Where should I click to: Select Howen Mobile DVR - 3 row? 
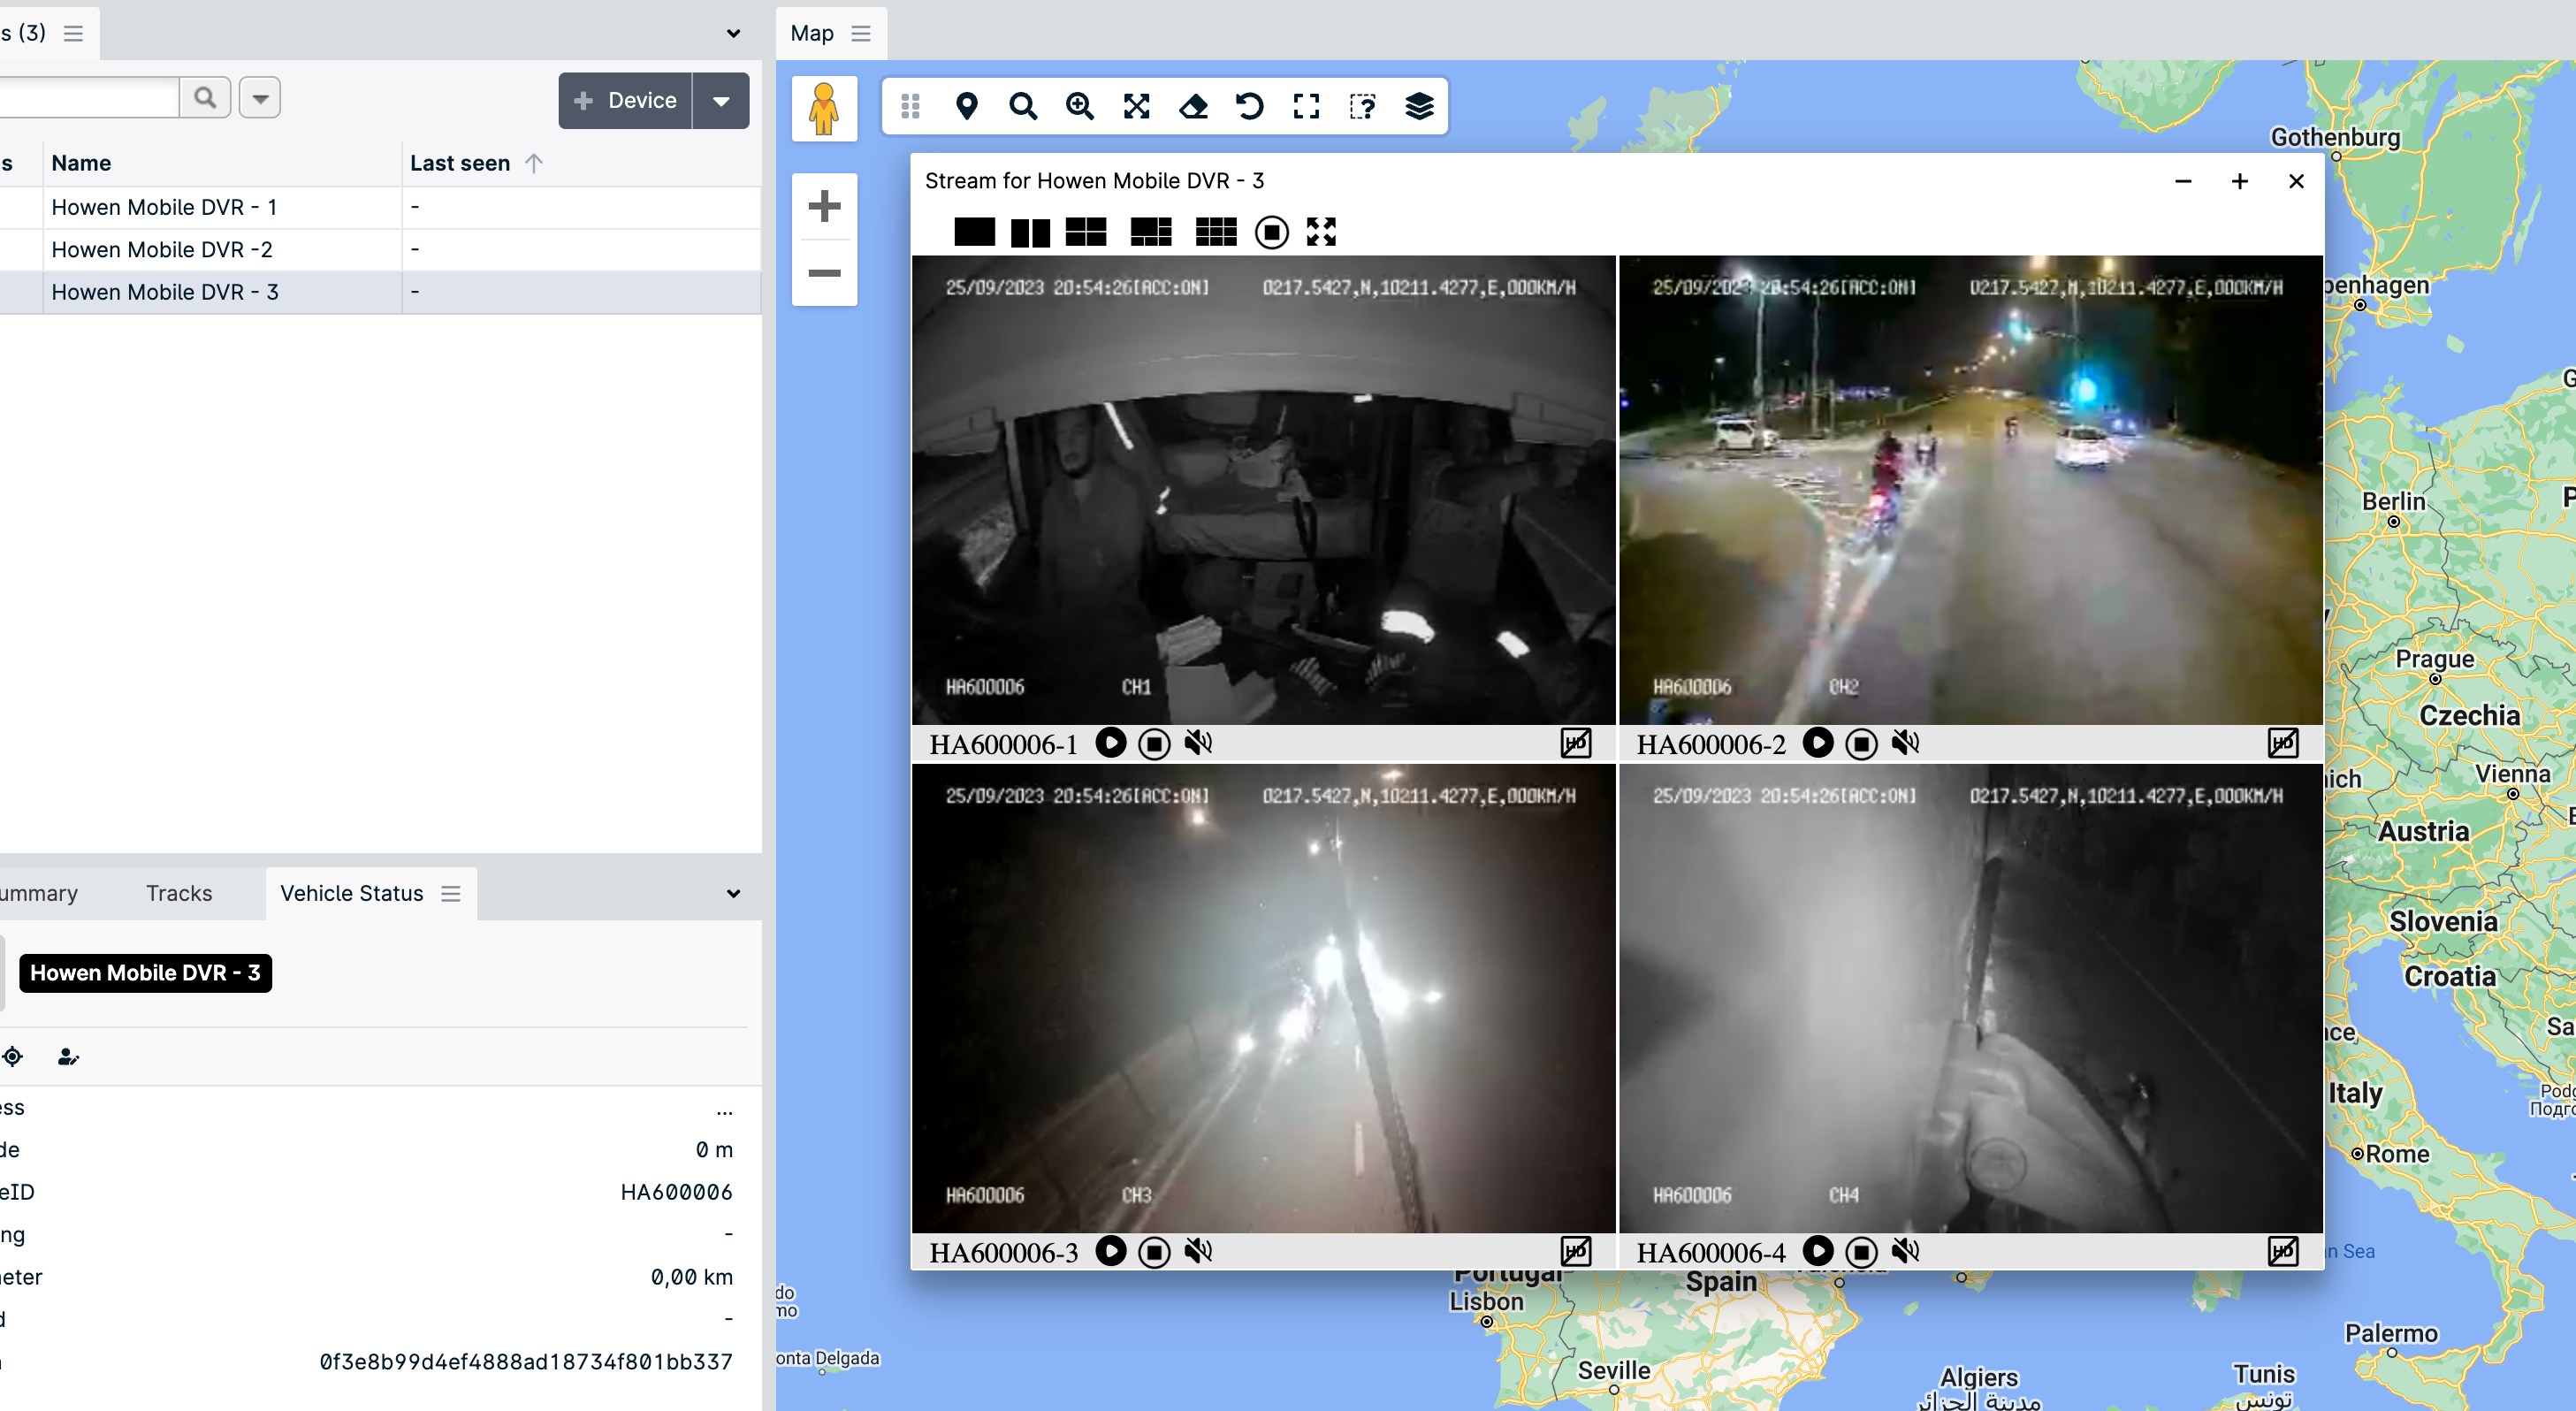click(380, 292)
